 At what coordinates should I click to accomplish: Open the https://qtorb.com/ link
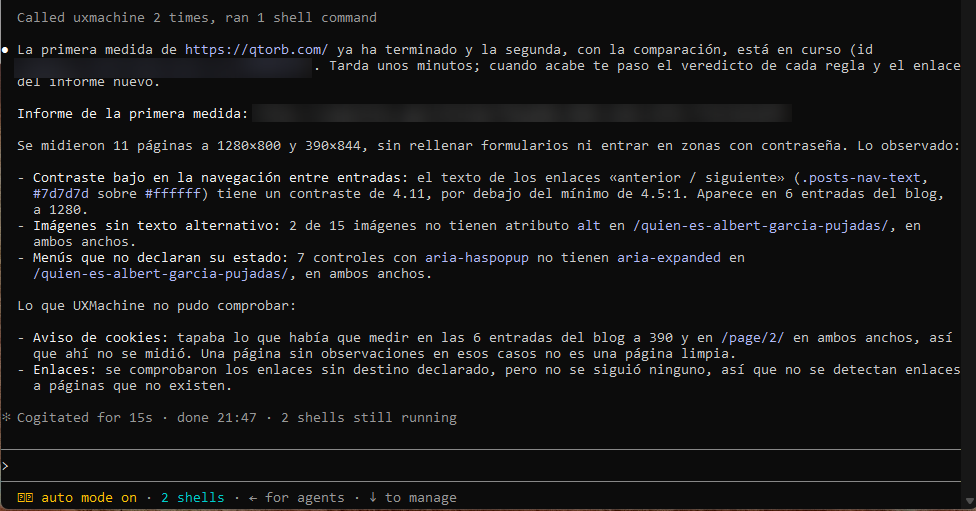[256, 50]
